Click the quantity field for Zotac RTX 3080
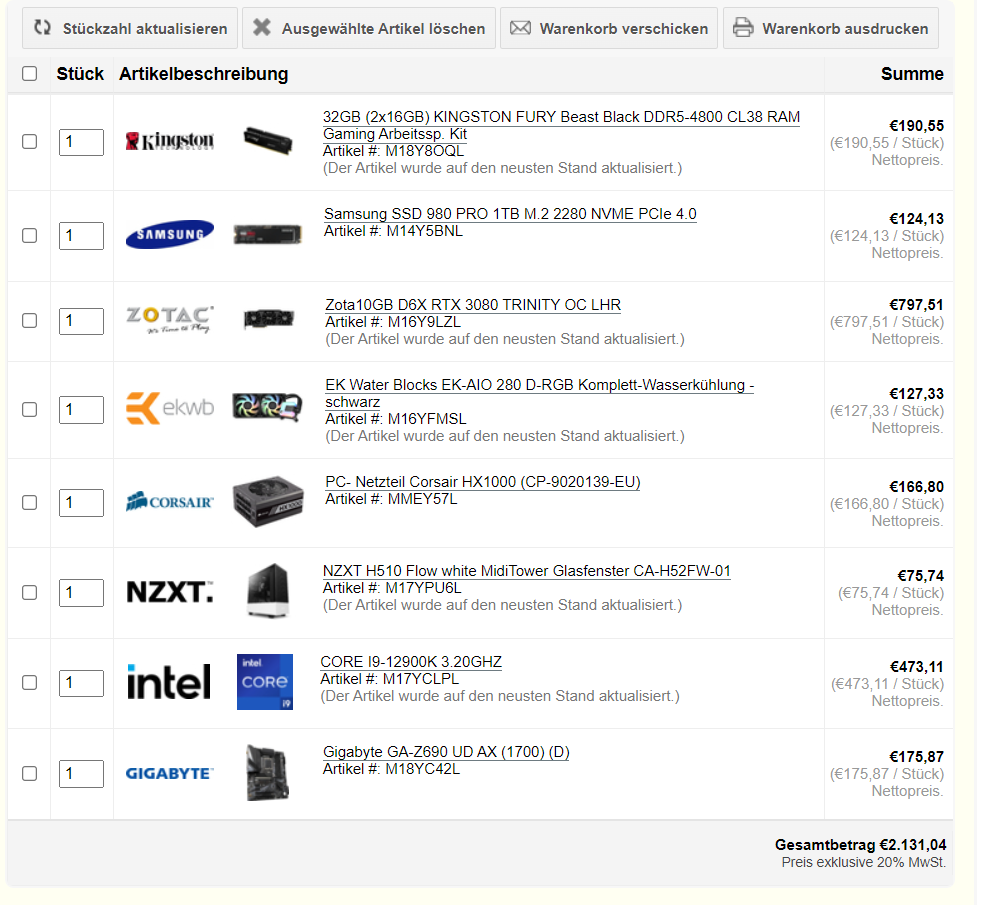This screenshot has height=905, width=993. pos(81,321)
